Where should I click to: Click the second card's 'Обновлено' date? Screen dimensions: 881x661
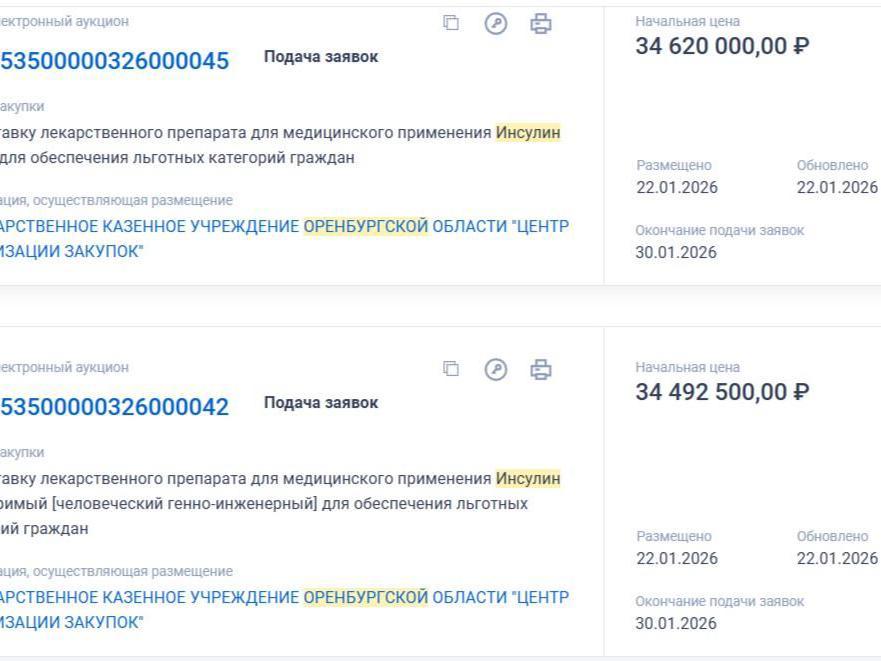pyautogui.click(x=837, y=558)
